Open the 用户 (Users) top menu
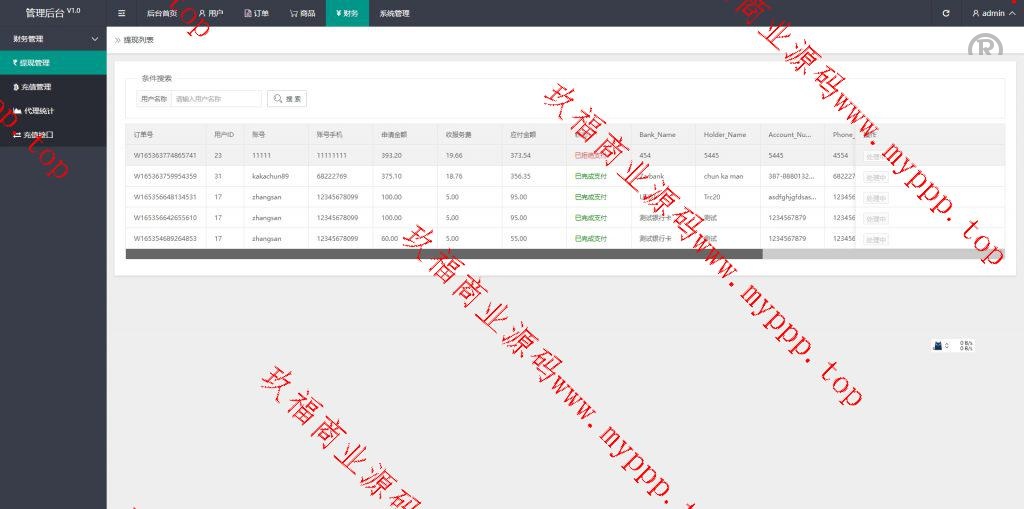The width and height of the screenshot is (1024, 509). (211, 13)
